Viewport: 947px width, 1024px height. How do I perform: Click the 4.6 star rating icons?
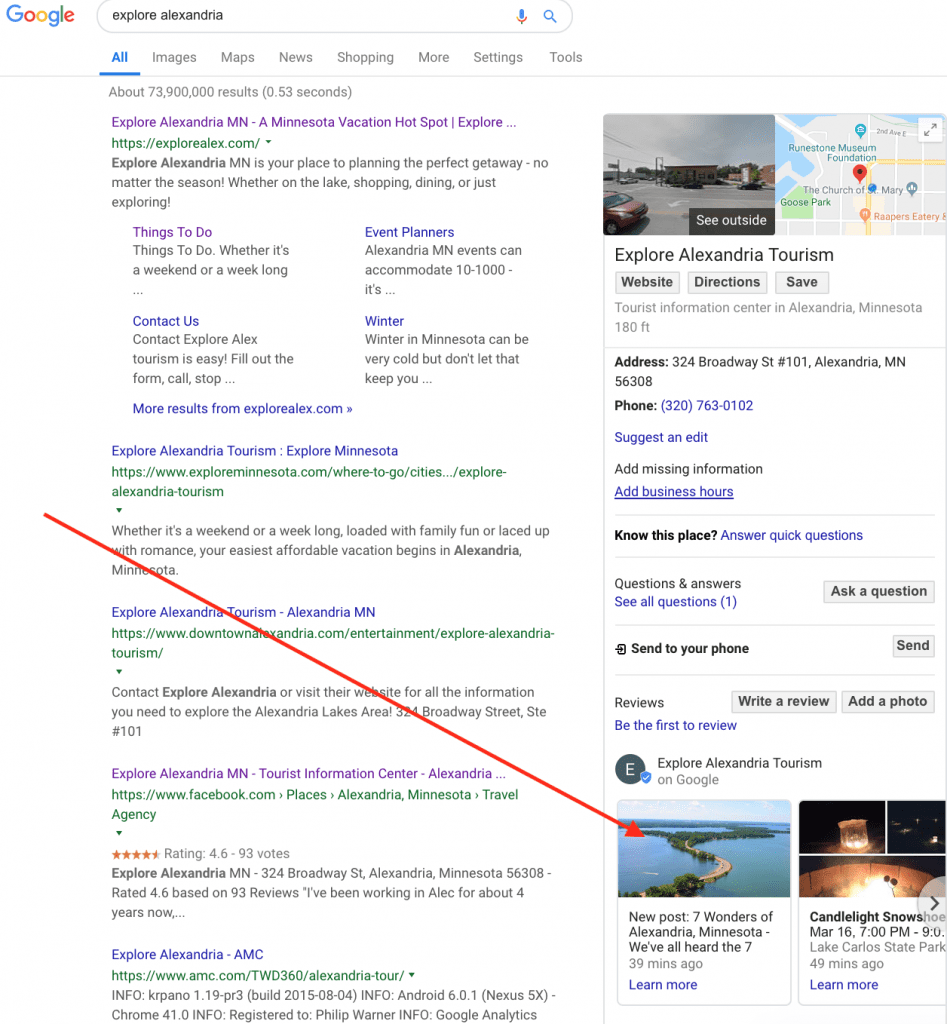click(x=135, y=854)
